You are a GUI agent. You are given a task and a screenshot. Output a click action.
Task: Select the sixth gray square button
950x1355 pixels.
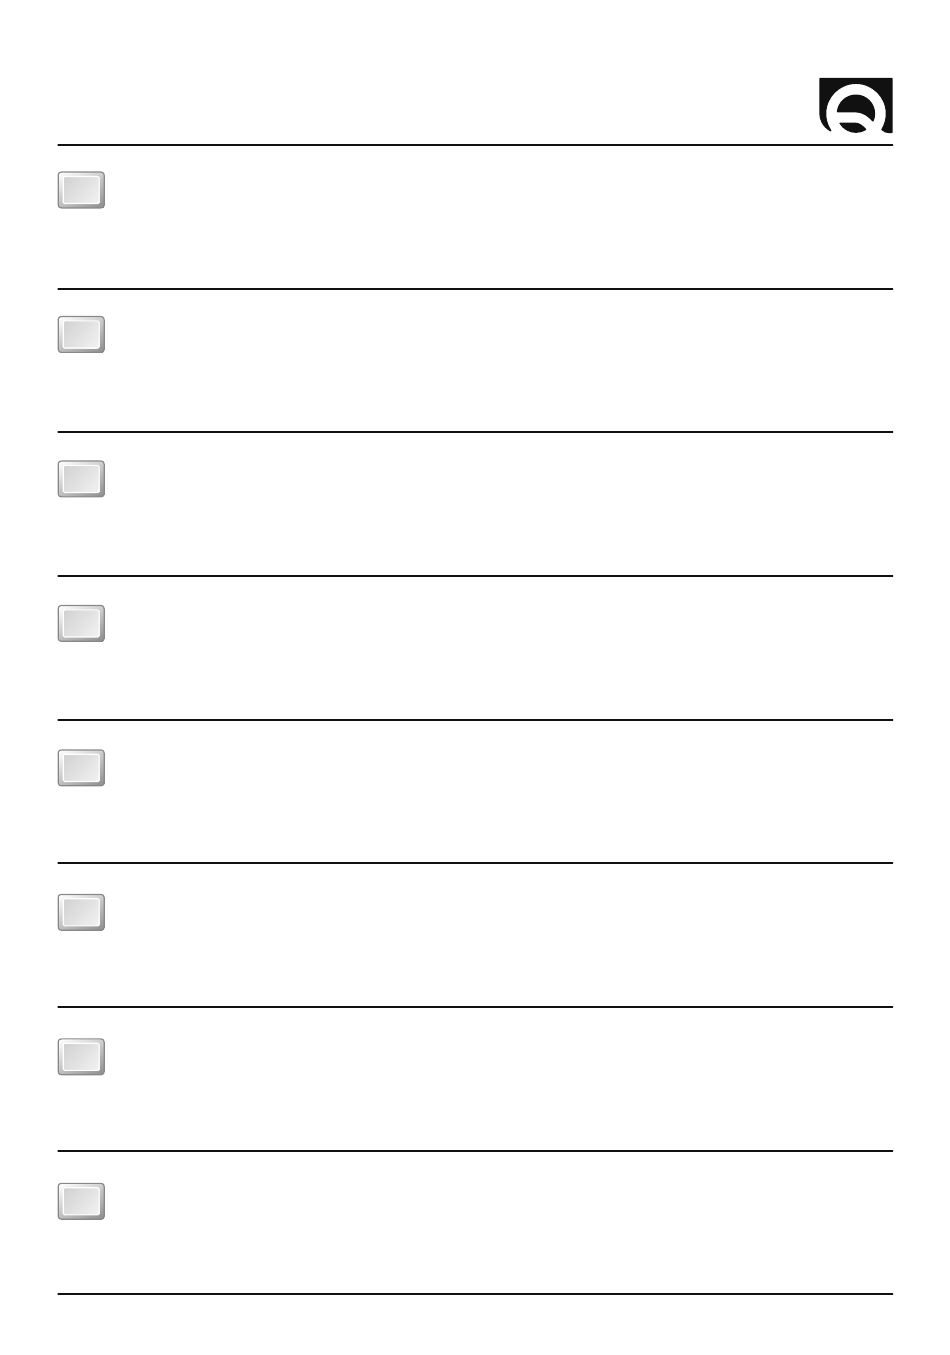81,912
